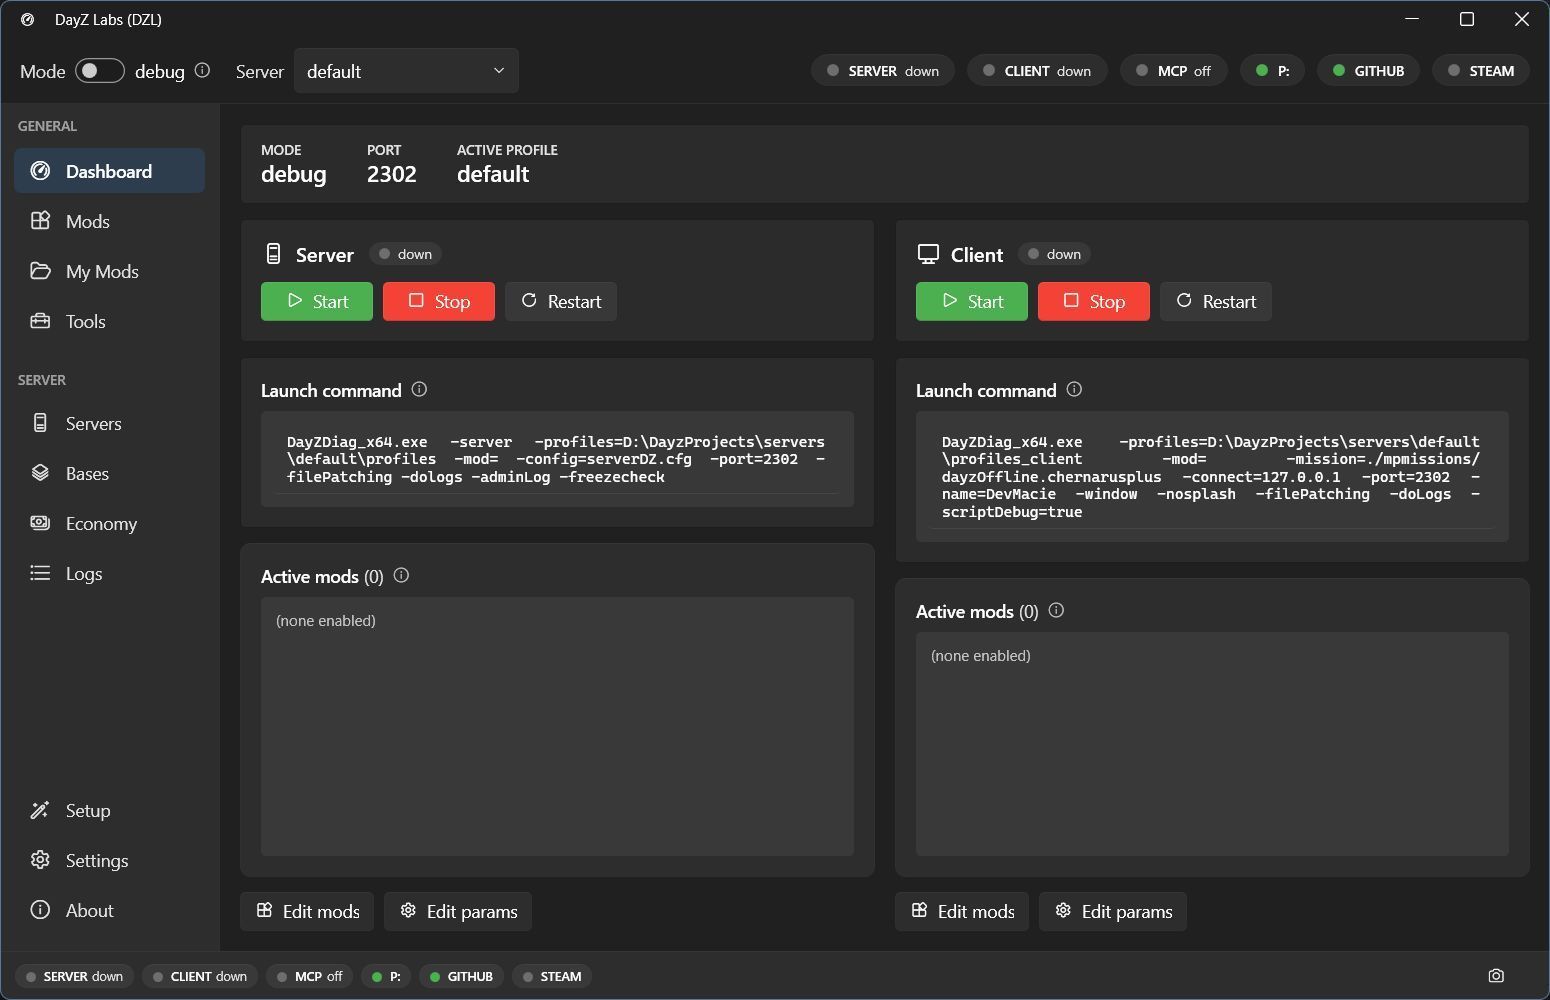The height and width of the screenshot is (1000, 1550).
Task: Open the Dashboard page
Action: [109, 171]
